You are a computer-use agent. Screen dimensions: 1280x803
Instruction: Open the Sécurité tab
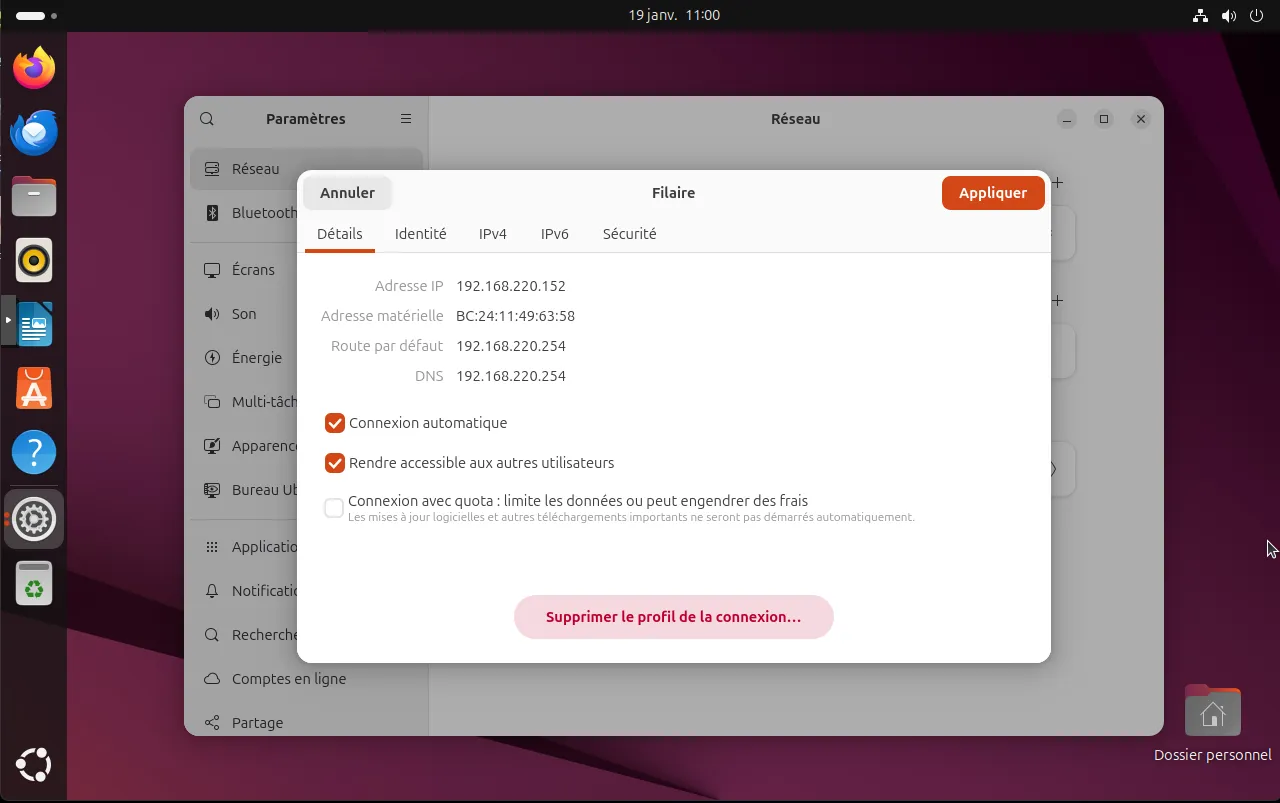click(x=629, y=234)
